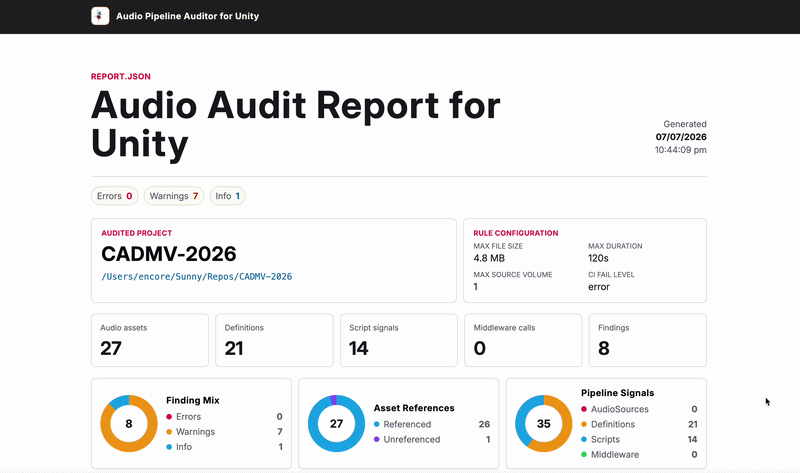
Task: Click the red AudioSources legend dot
Action: tap(584, 409)
